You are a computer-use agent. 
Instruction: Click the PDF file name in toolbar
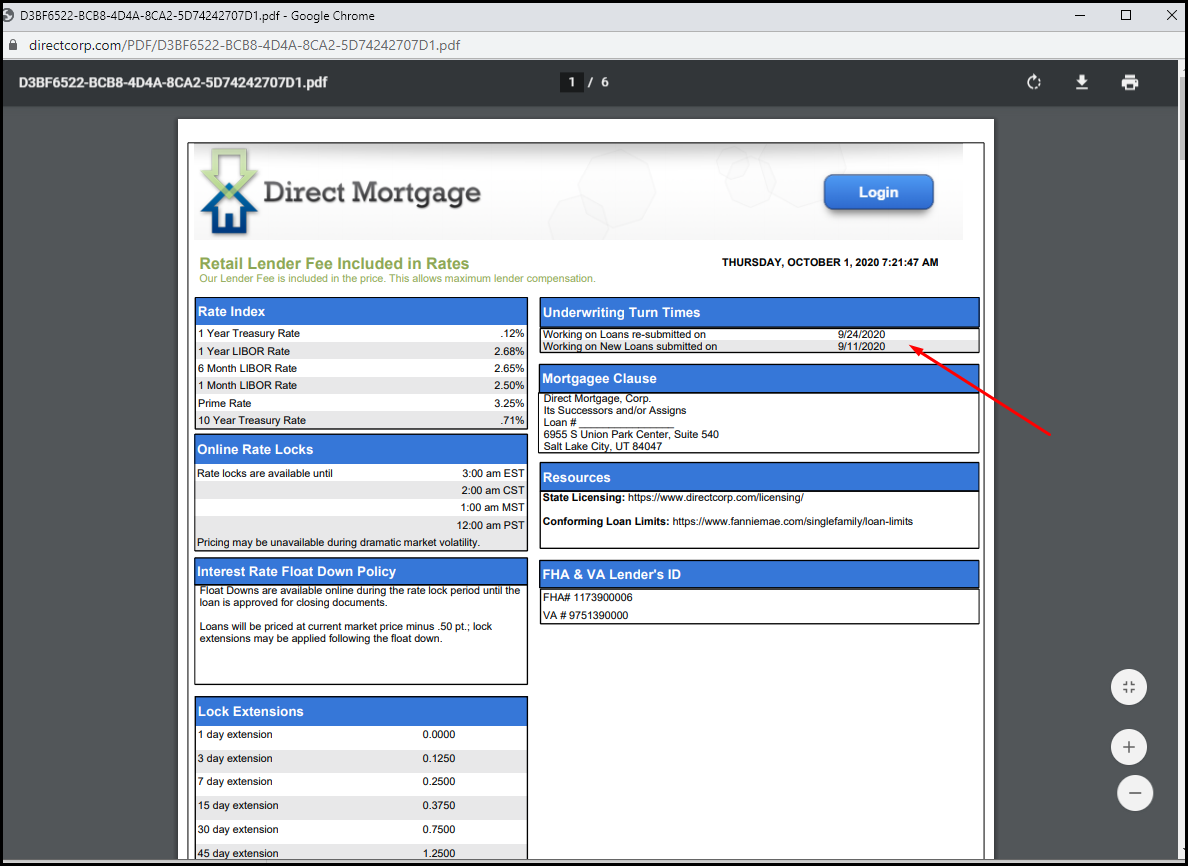(x=173, y=83)
